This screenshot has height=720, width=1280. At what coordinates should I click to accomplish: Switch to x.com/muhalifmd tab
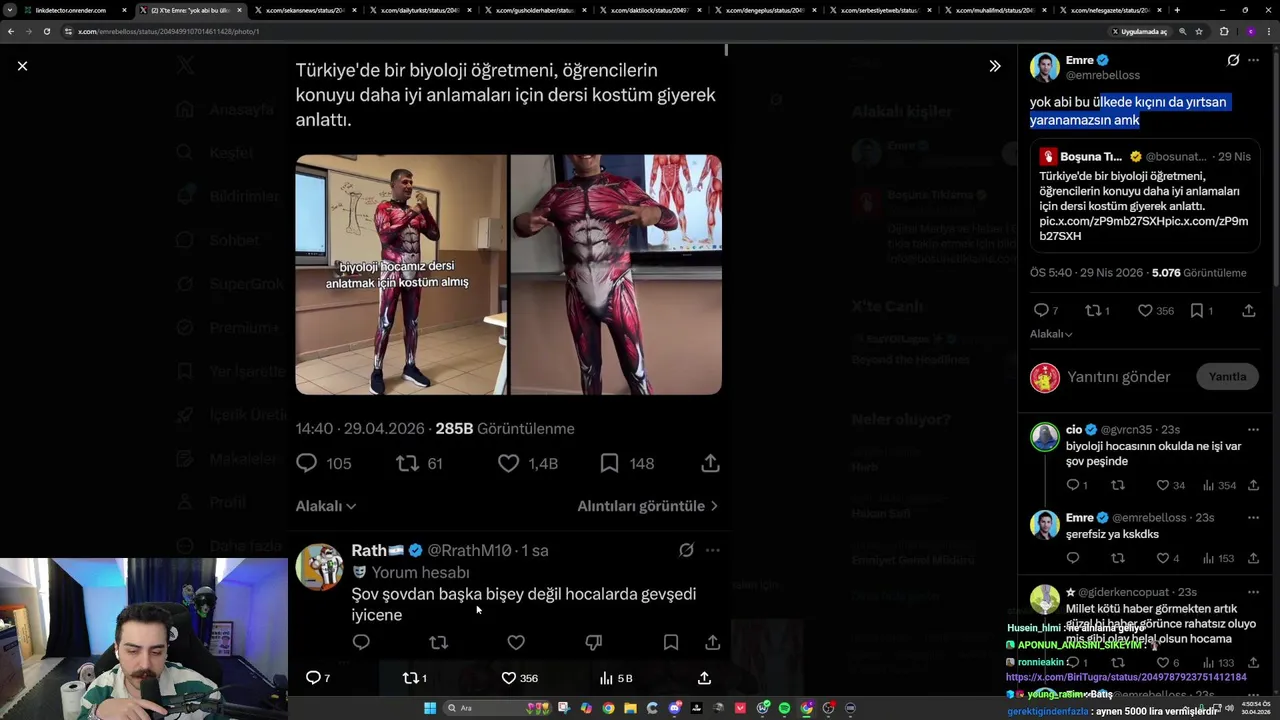point(994,10)
